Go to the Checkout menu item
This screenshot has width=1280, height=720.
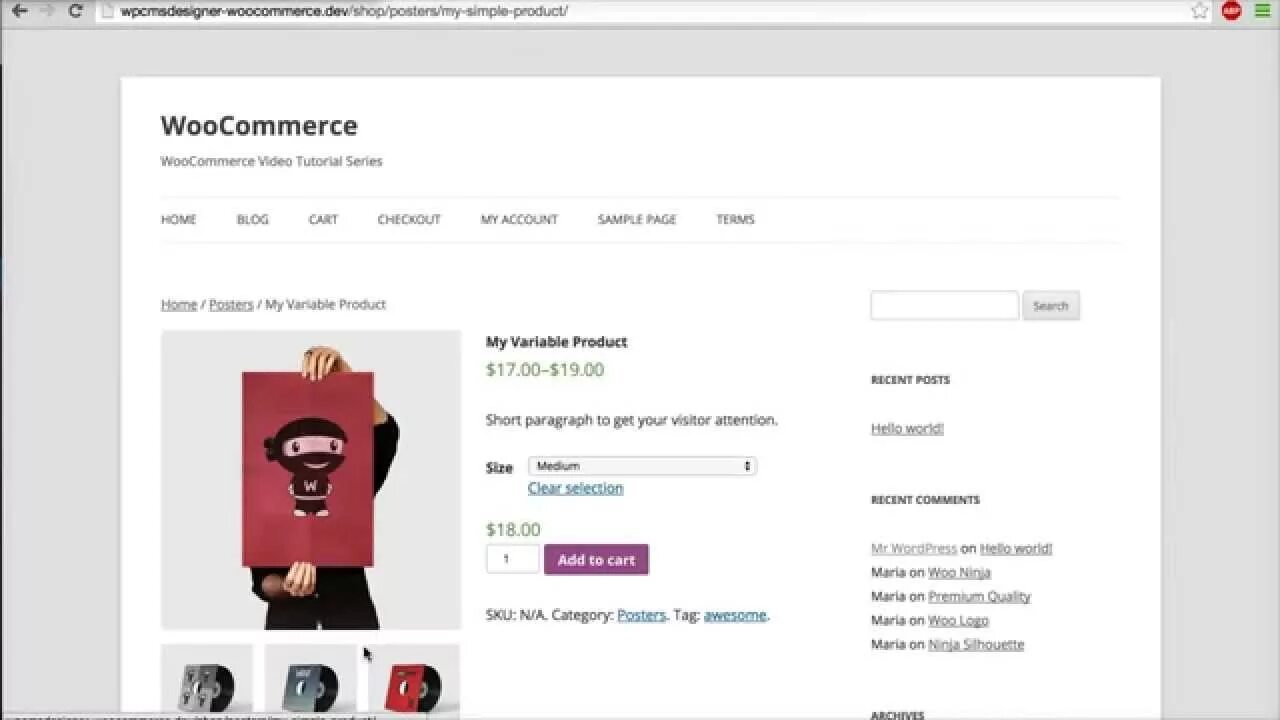click(x=409, y=219)
